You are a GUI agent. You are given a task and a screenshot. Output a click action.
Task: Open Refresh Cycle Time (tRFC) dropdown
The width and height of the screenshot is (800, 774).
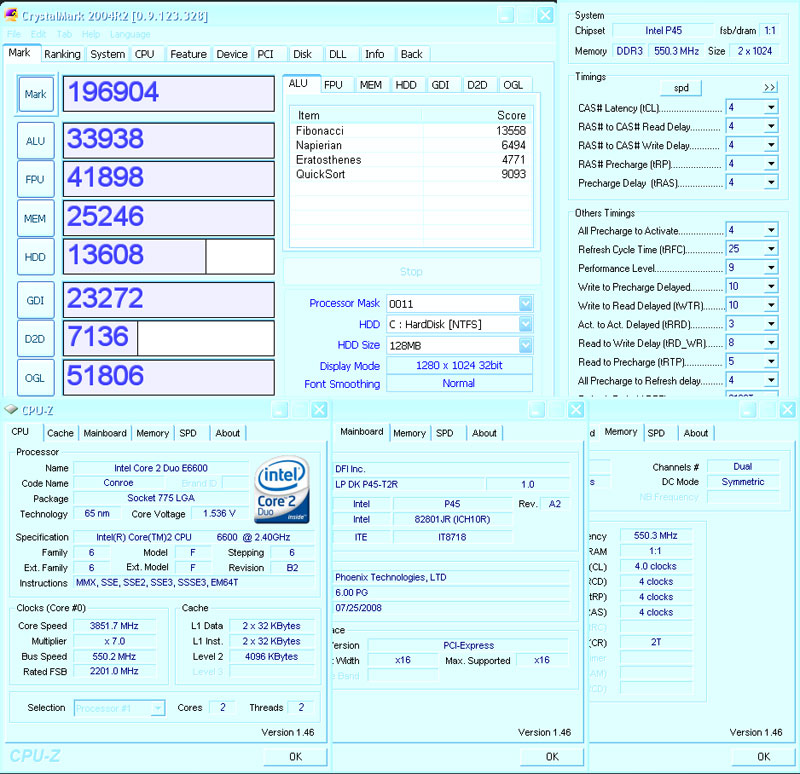point(771,249)
